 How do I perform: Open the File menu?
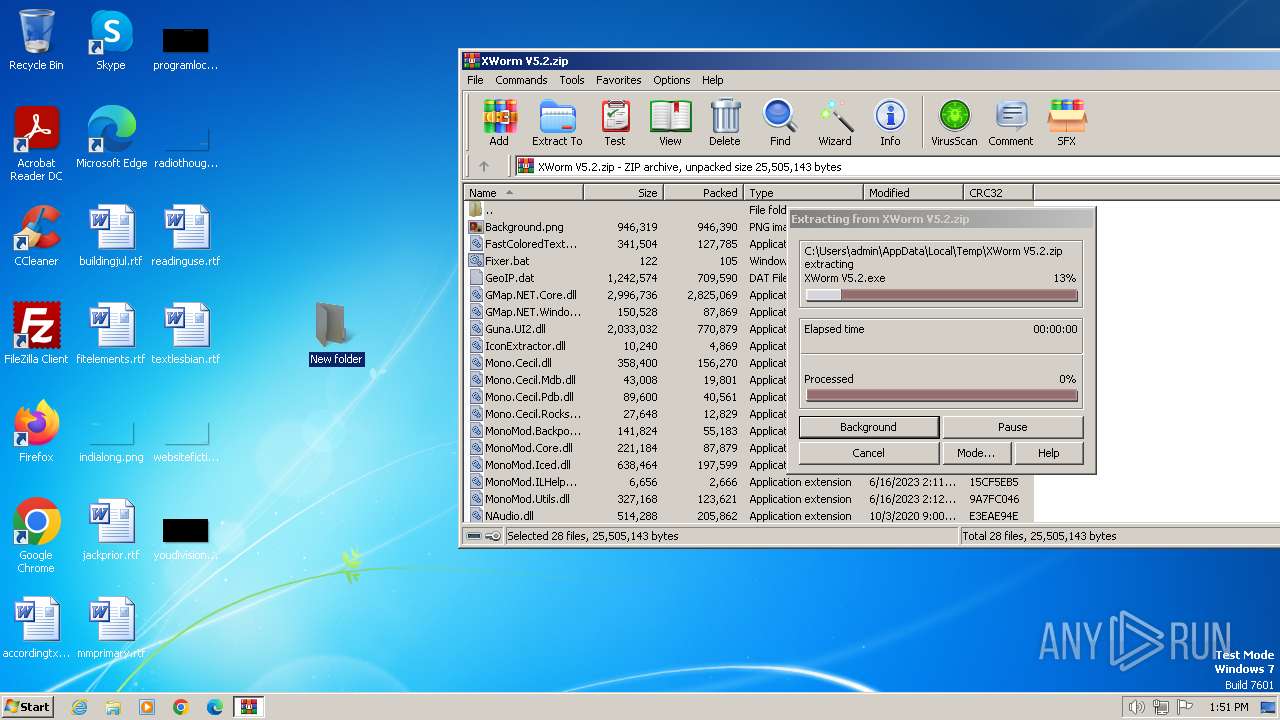pyautogui.click(x=475, y=80)
